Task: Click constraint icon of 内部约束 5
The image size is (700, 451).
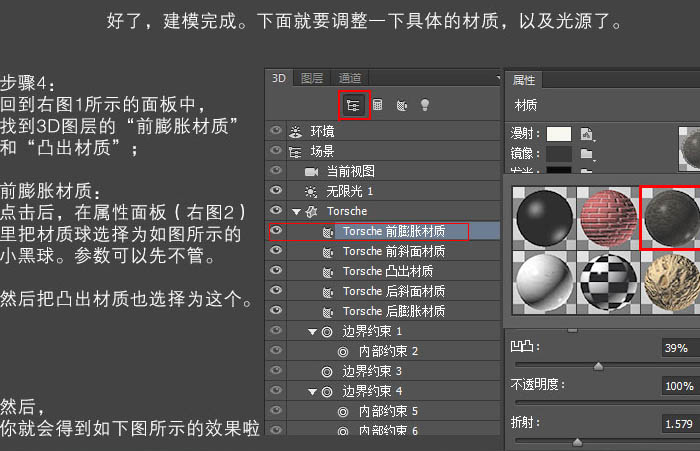Action: [343, 412]
